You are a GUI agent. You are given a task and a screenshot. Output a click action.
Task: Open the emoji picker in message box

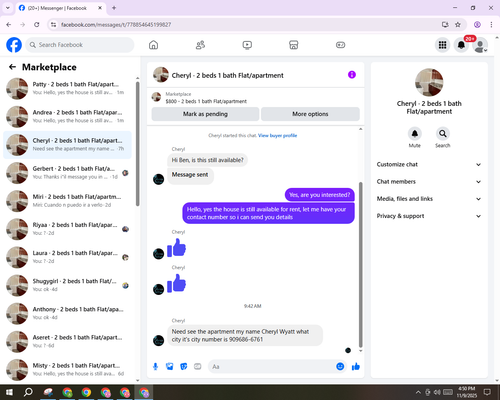tap(340, 367)
